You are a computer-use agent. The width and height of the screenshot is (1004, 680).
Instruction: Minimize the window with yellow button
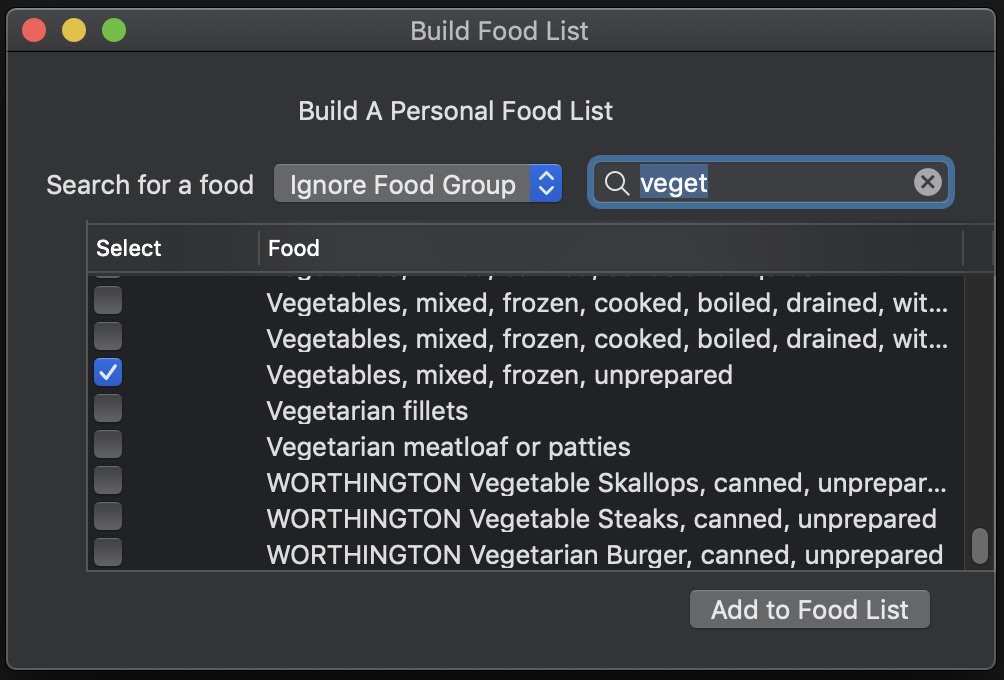74,31
